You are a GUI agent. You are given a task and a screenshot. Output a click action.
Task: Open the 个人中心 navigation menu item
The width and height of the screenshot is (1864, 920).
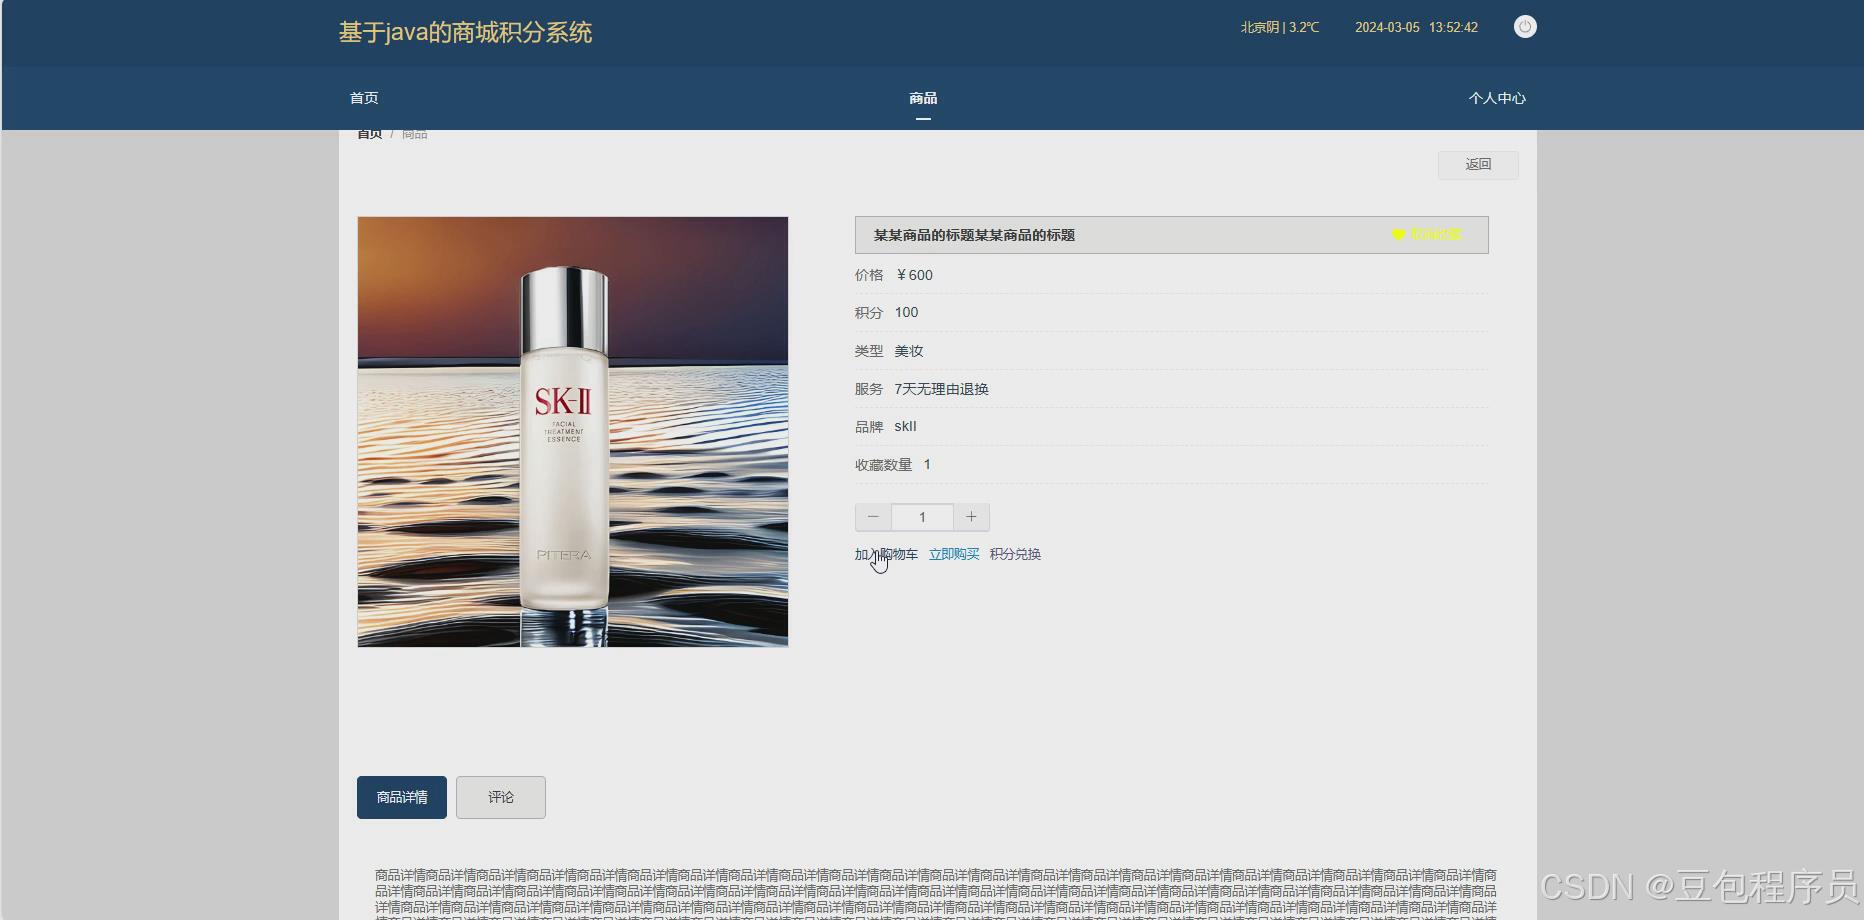click(x=1497, y=98)
